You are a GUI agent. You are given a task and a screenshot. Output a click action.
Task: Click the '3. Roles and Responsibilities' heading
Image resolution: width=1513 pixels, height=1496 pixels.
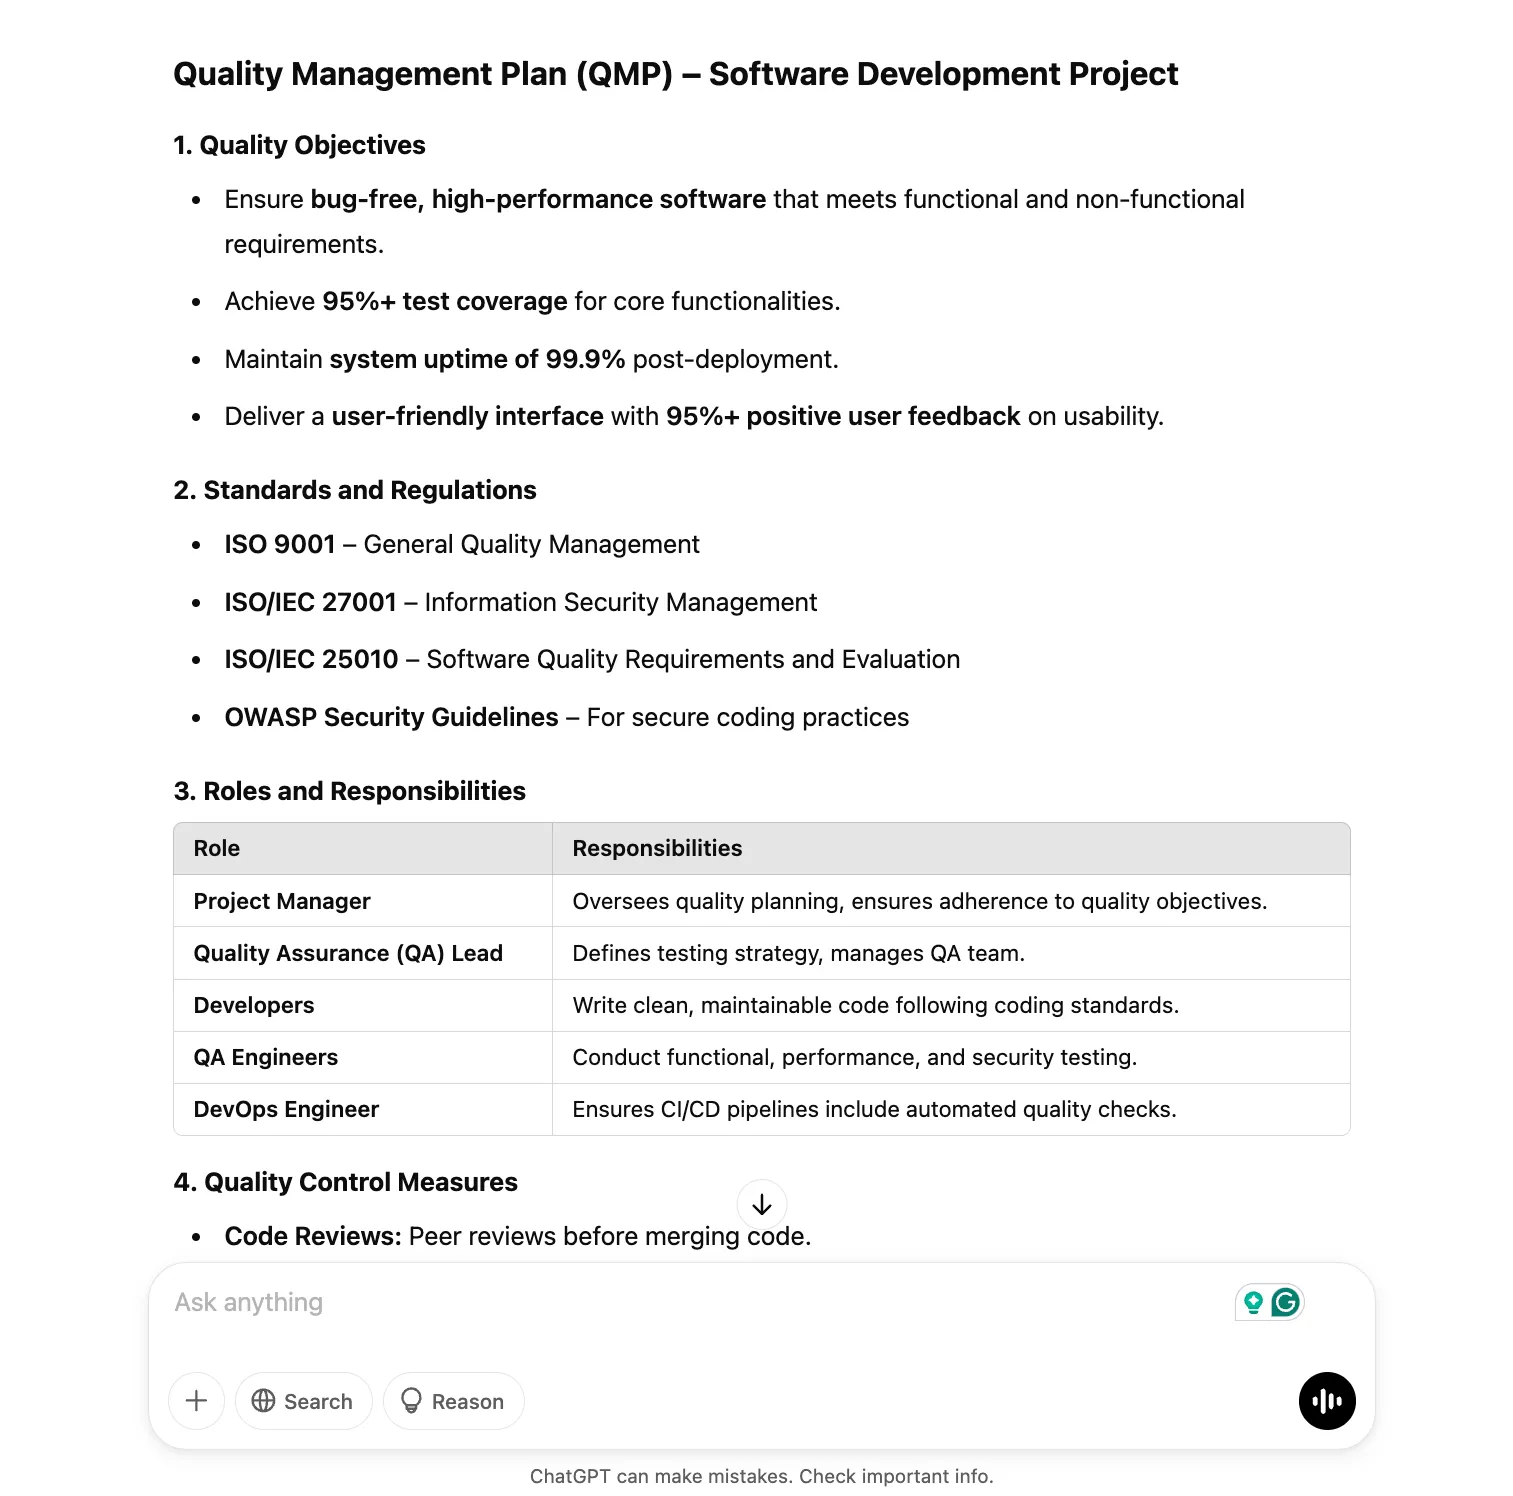click(x=349, y=791)
